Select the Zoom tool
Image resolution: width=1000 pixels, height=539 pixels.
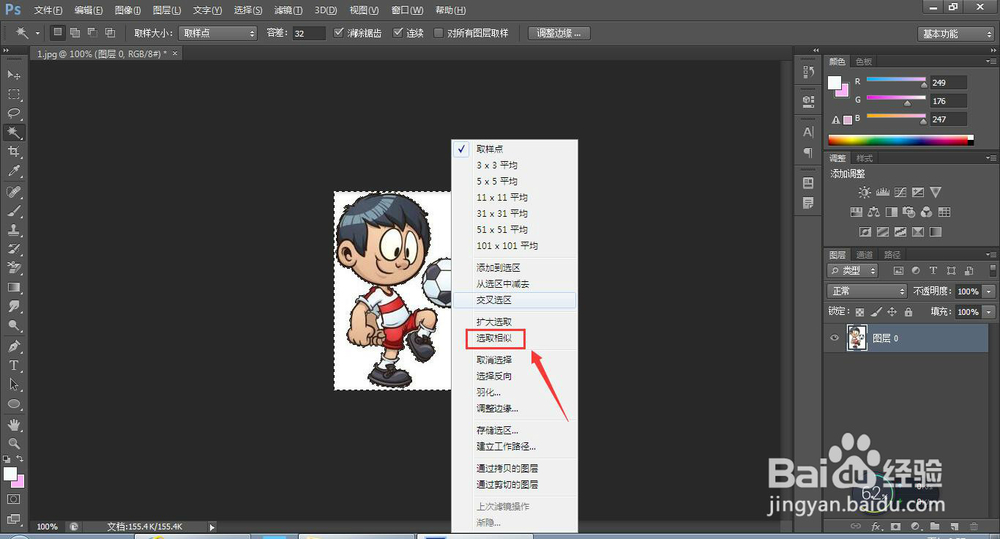coord(14,443)
